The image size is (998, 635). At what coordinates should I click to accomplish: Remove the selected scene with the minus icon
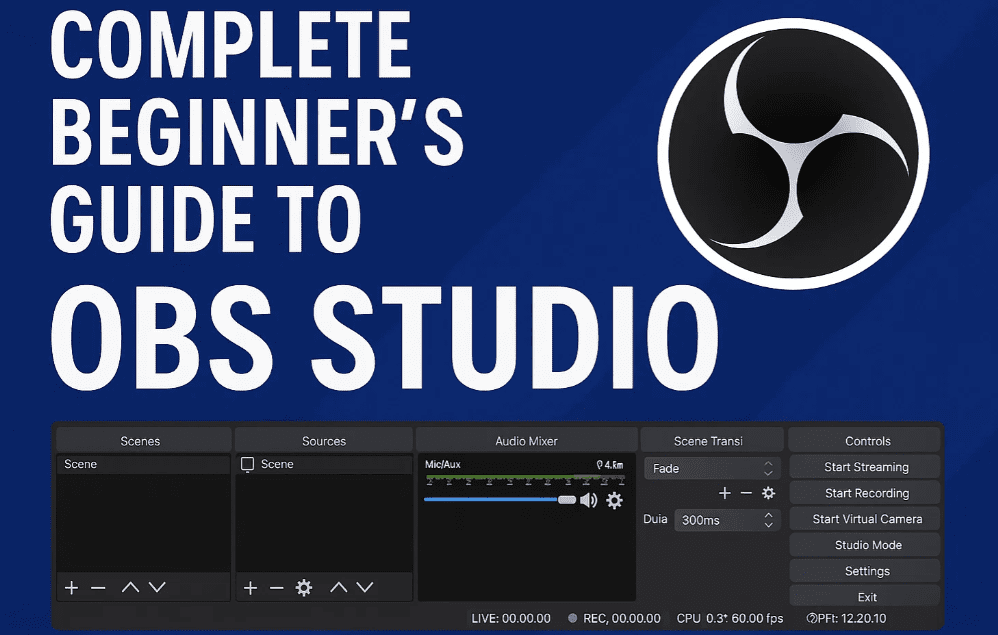pos(98,588)
